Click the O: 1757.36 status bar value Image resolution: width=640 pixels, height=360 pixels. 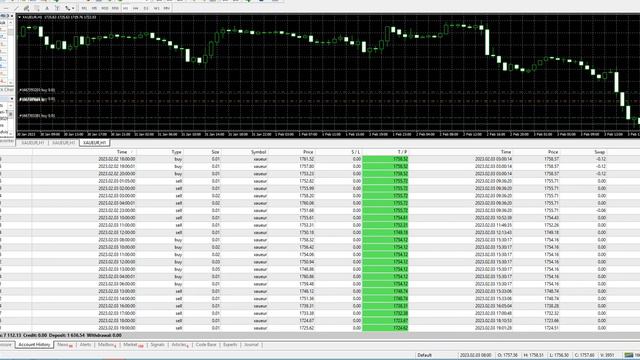(507, 355)
